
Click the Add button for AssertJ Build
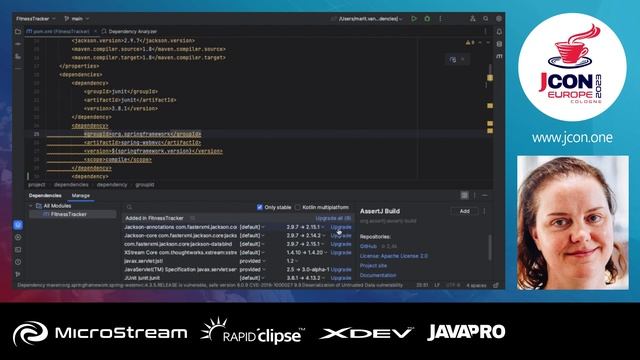(x=464, y=211)
